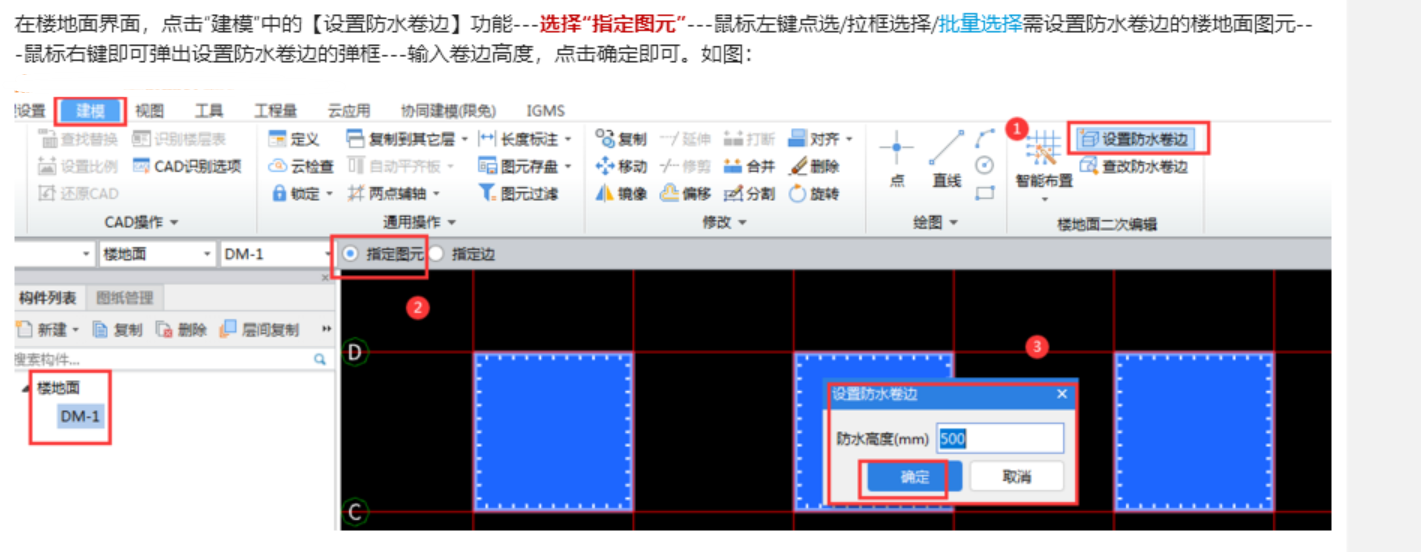Open the 云应用 ribbon tab
This screenshot has width=1421, height=552.
point(349,111)
